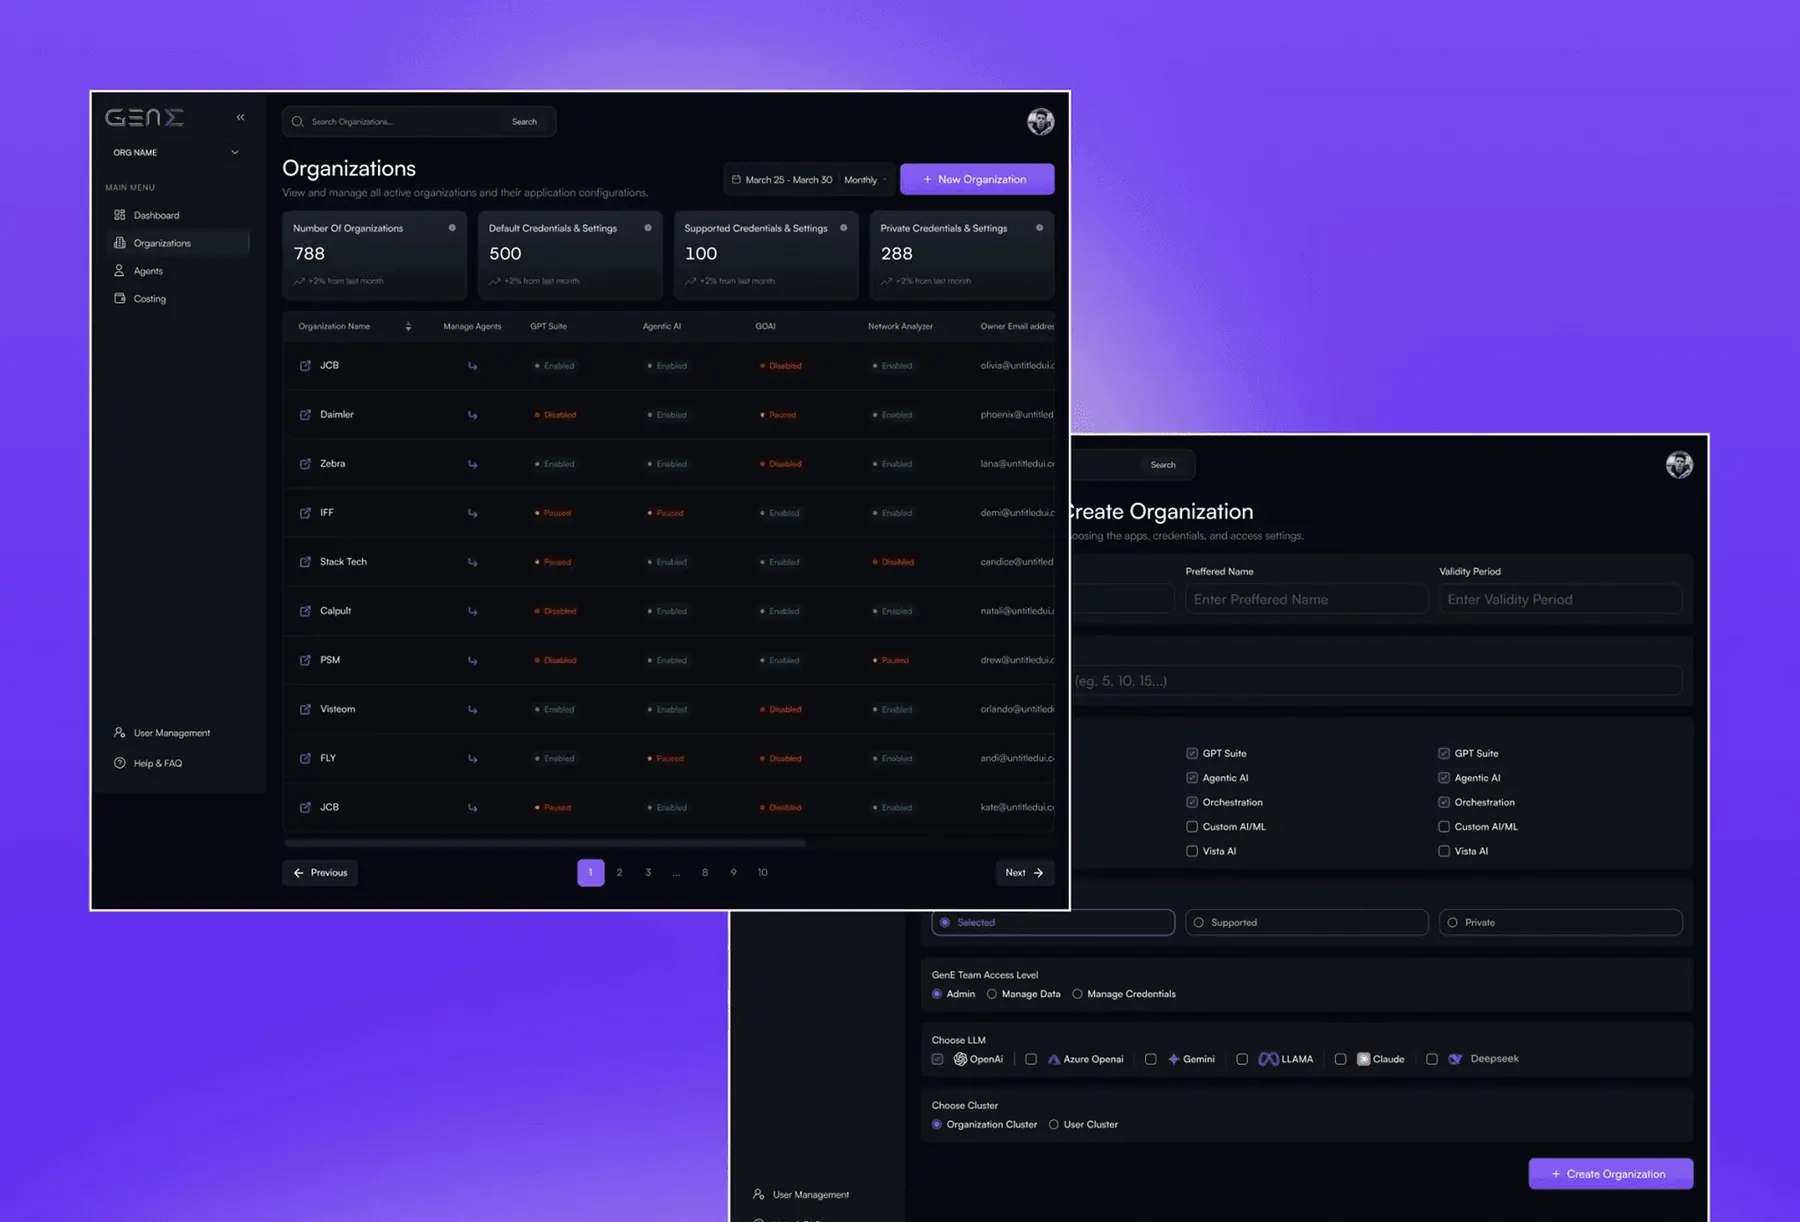Click manage agents arrow for IFF row
1800x1222 pixels.
[472, 513]
